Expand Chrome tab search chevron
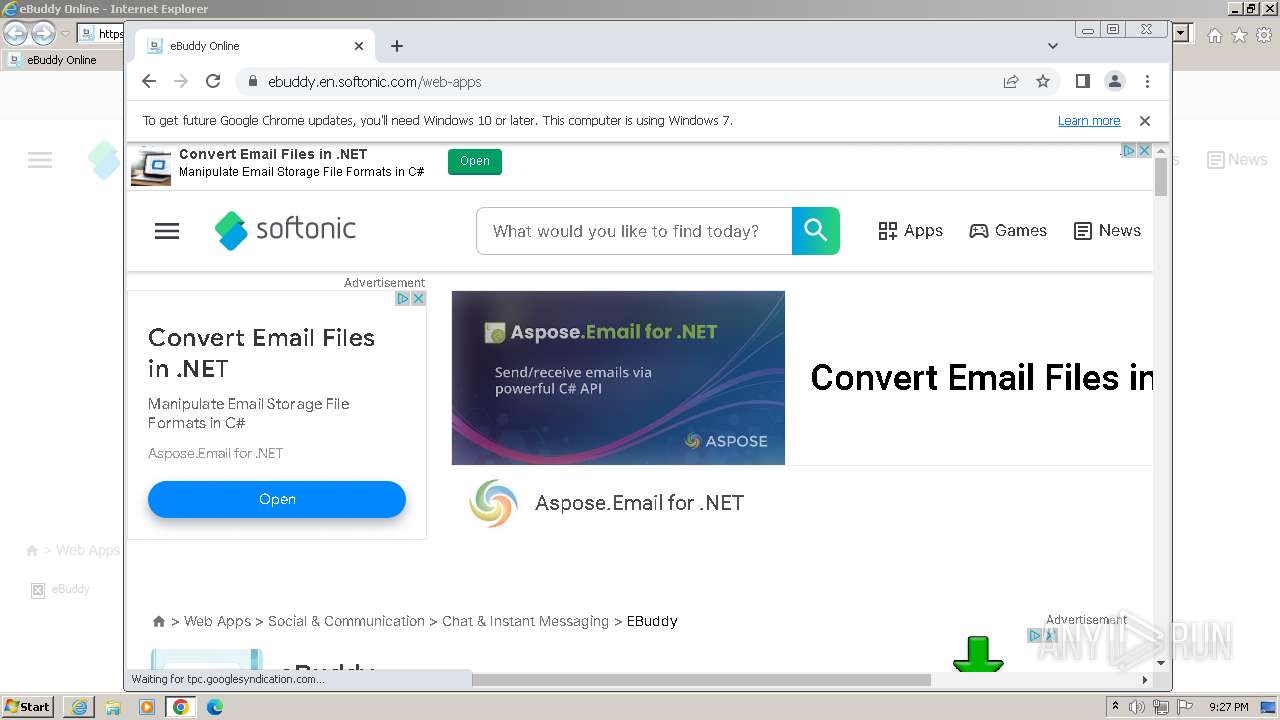 tap(1053, 46)
